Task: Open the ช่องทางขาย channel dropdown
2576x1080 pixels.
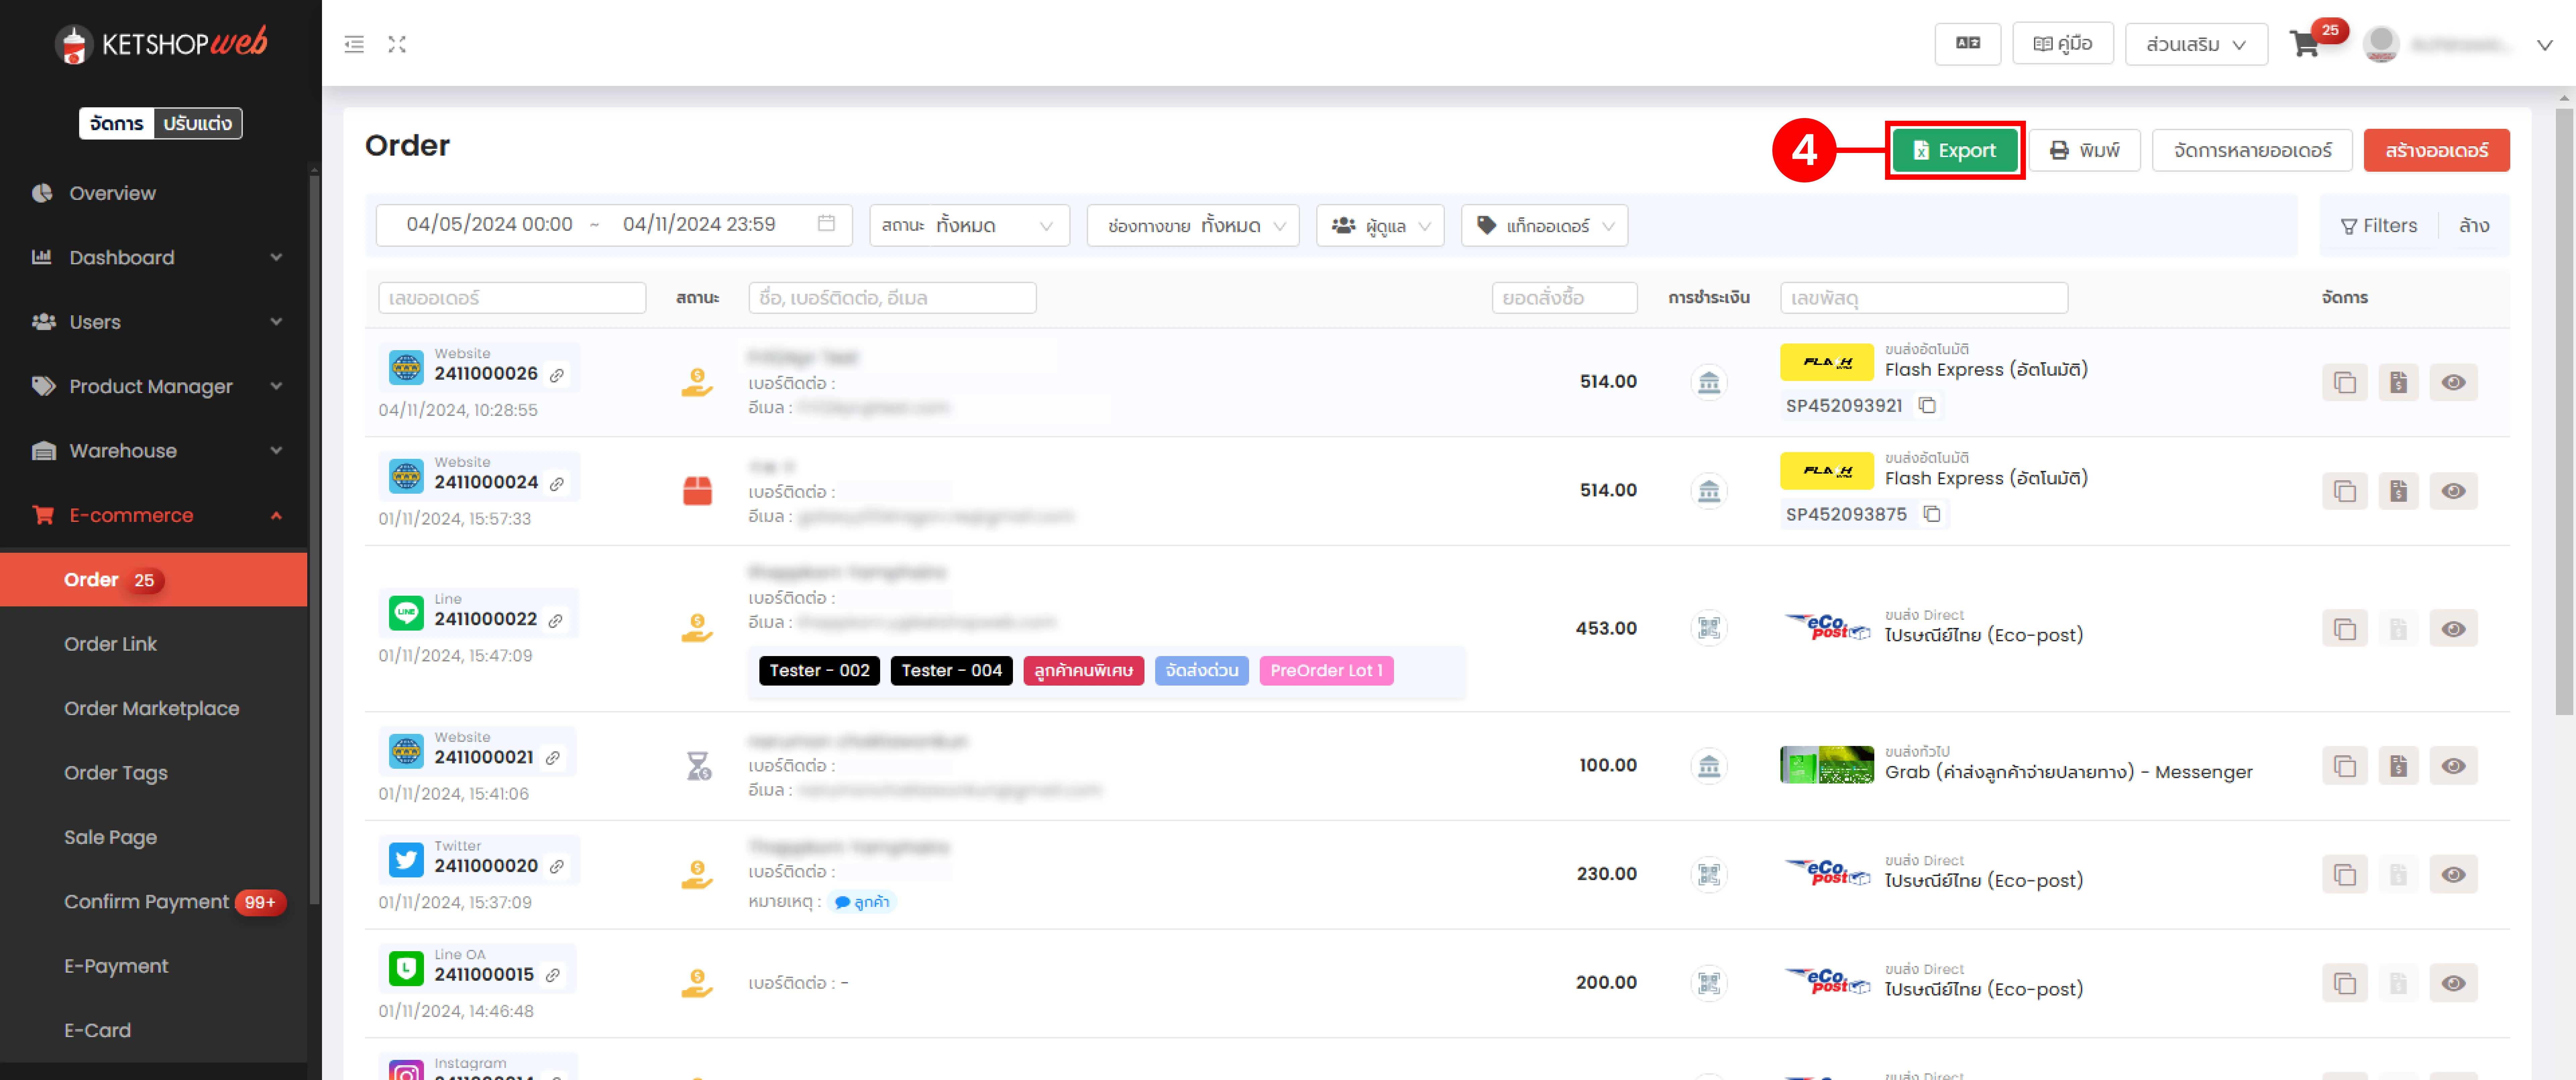Action: point(1193,225)
